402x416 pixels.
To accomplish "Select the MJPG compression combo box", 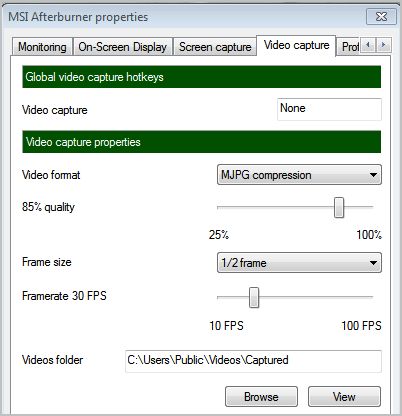I will [x=299, y=175].
